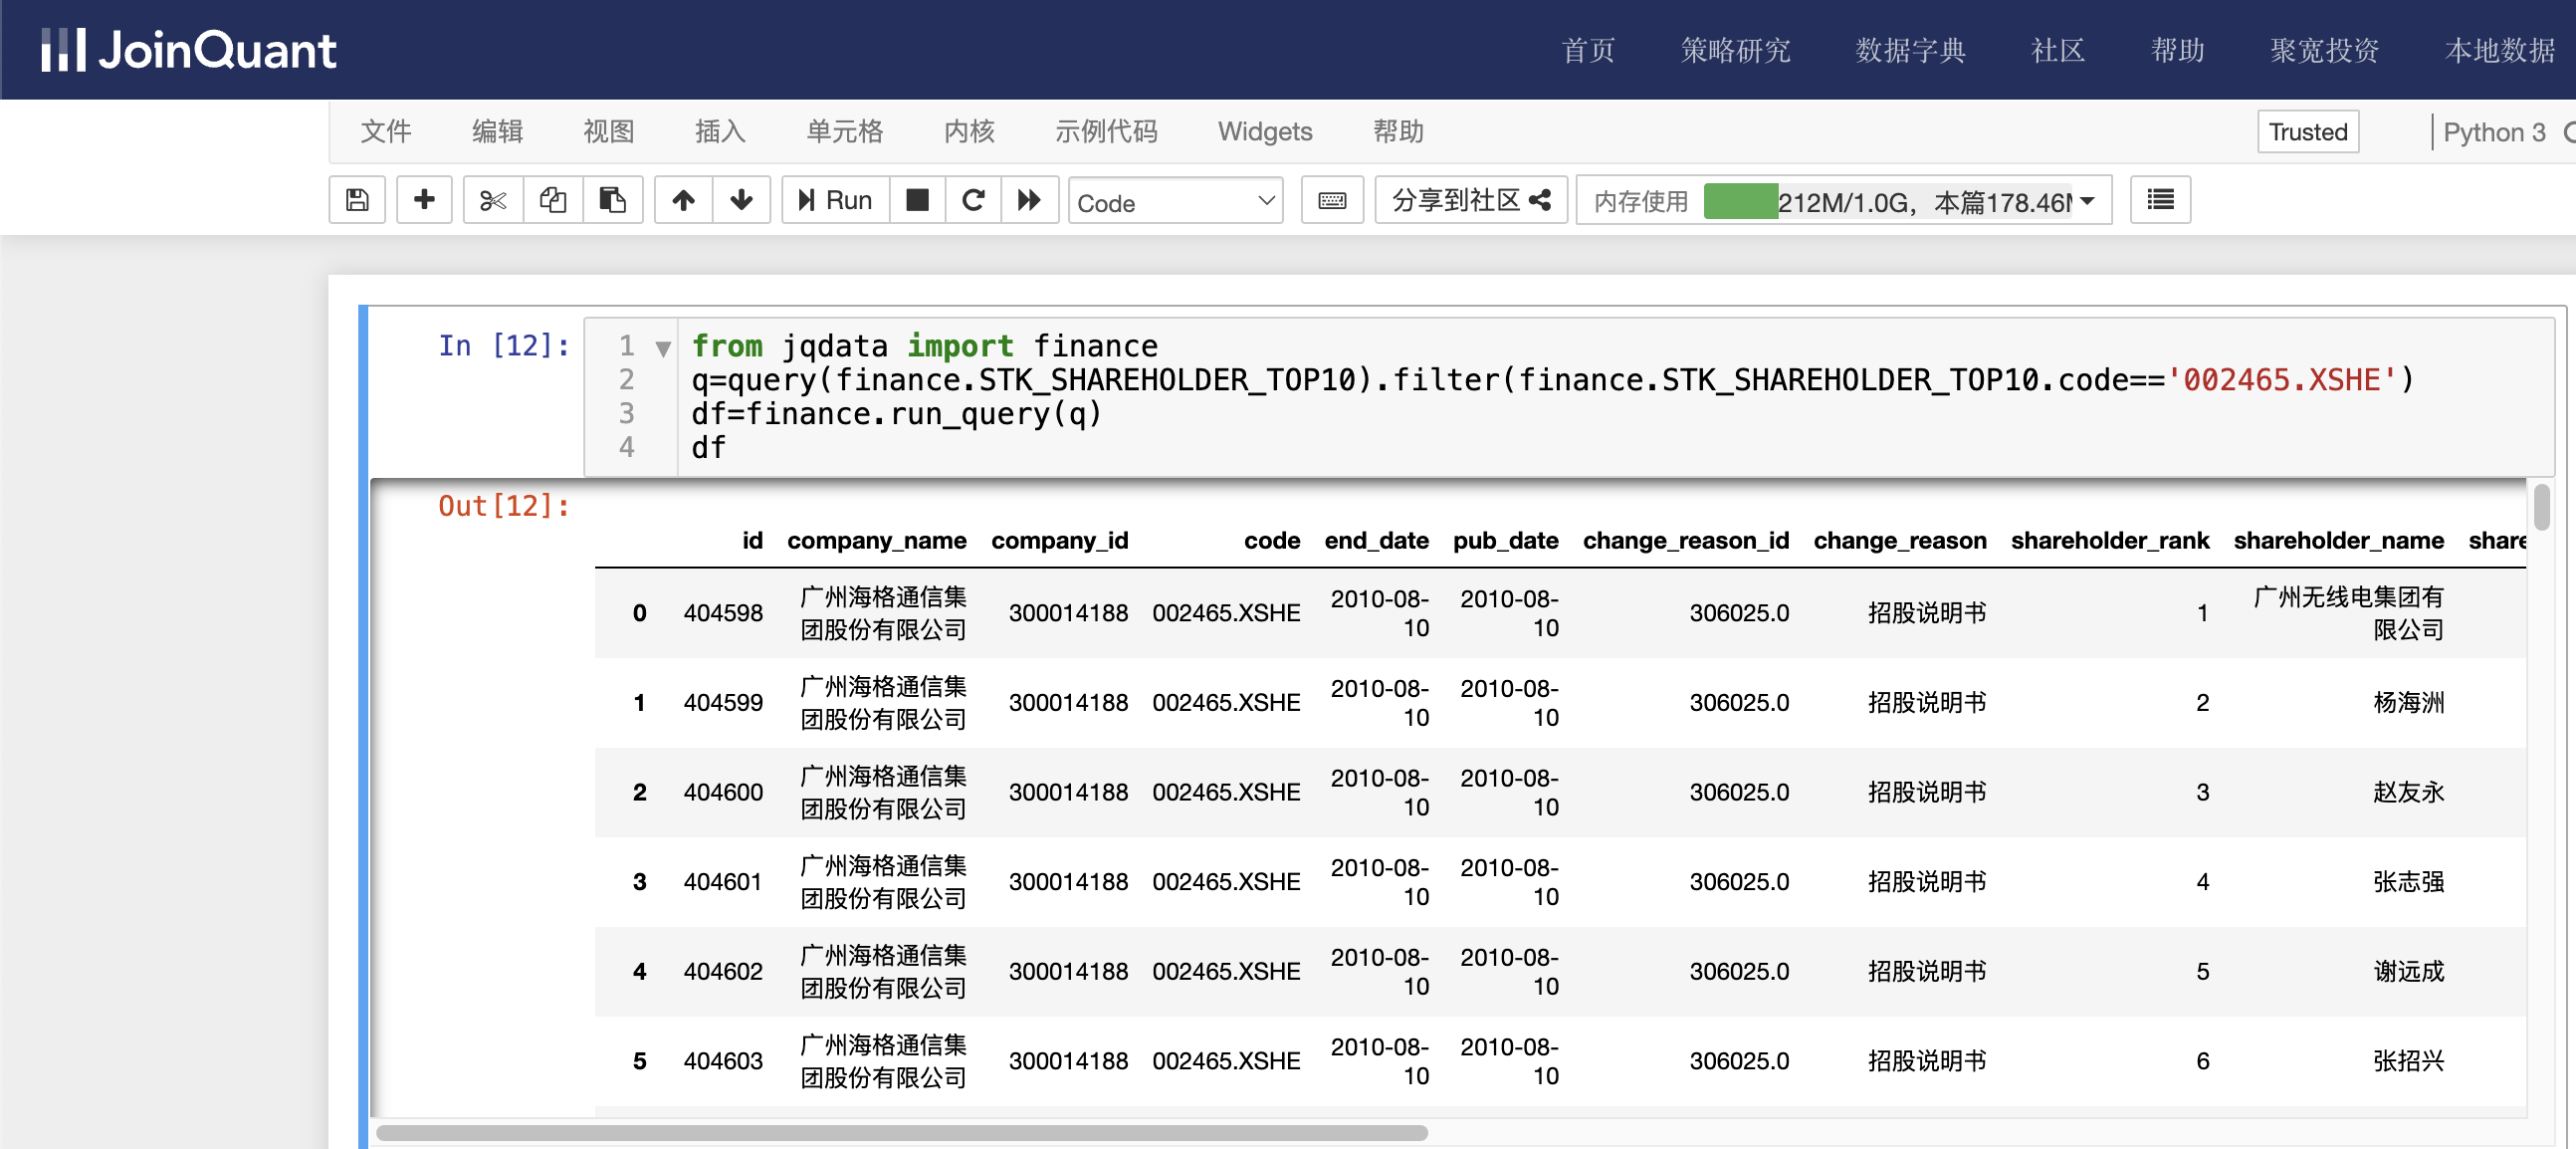This screenshot has width=2576, height=1149.
Task: Open the 内核 kernel menu
Action: pos(969,132)
